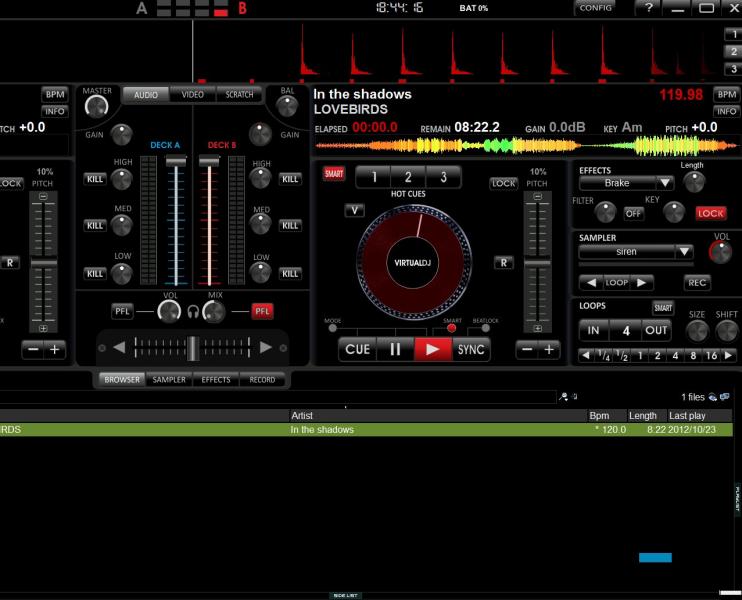Click the play button on deck B

432,349
